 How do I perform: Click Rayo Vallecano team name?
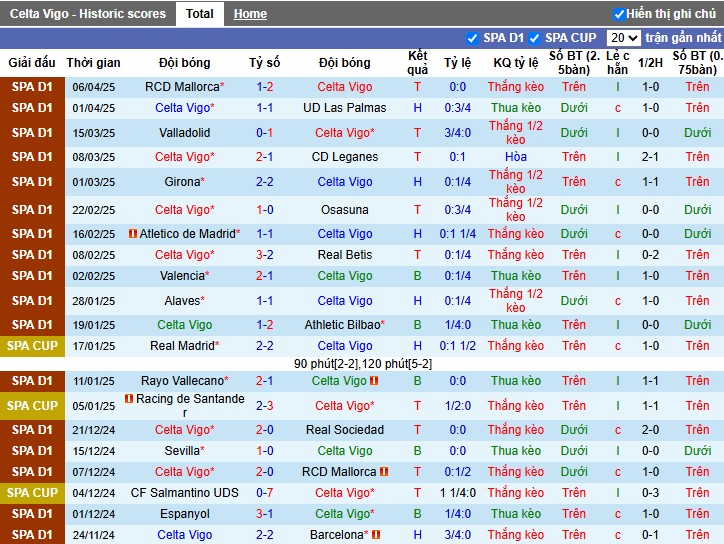coord(184,381)
